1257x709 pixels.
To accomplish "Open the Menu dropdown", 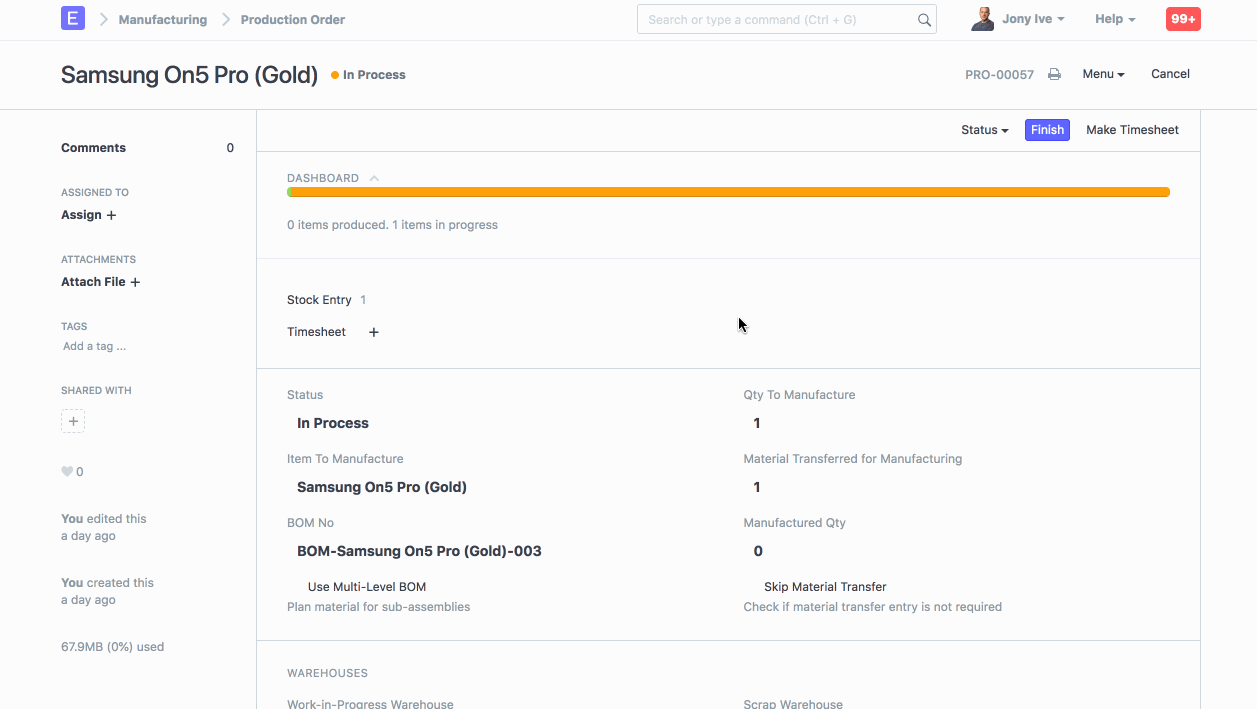I will coord(1103,74).
